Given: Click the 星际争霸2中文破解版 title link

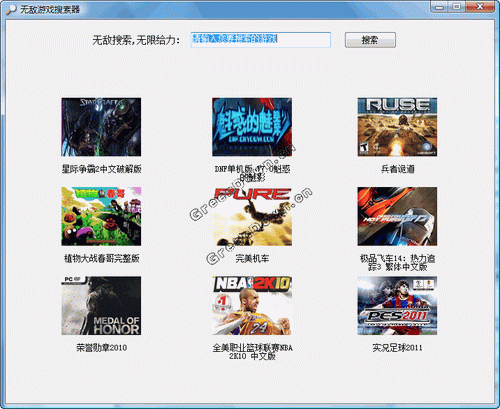Looking at the screenshot, I should [x=101, y=169].
